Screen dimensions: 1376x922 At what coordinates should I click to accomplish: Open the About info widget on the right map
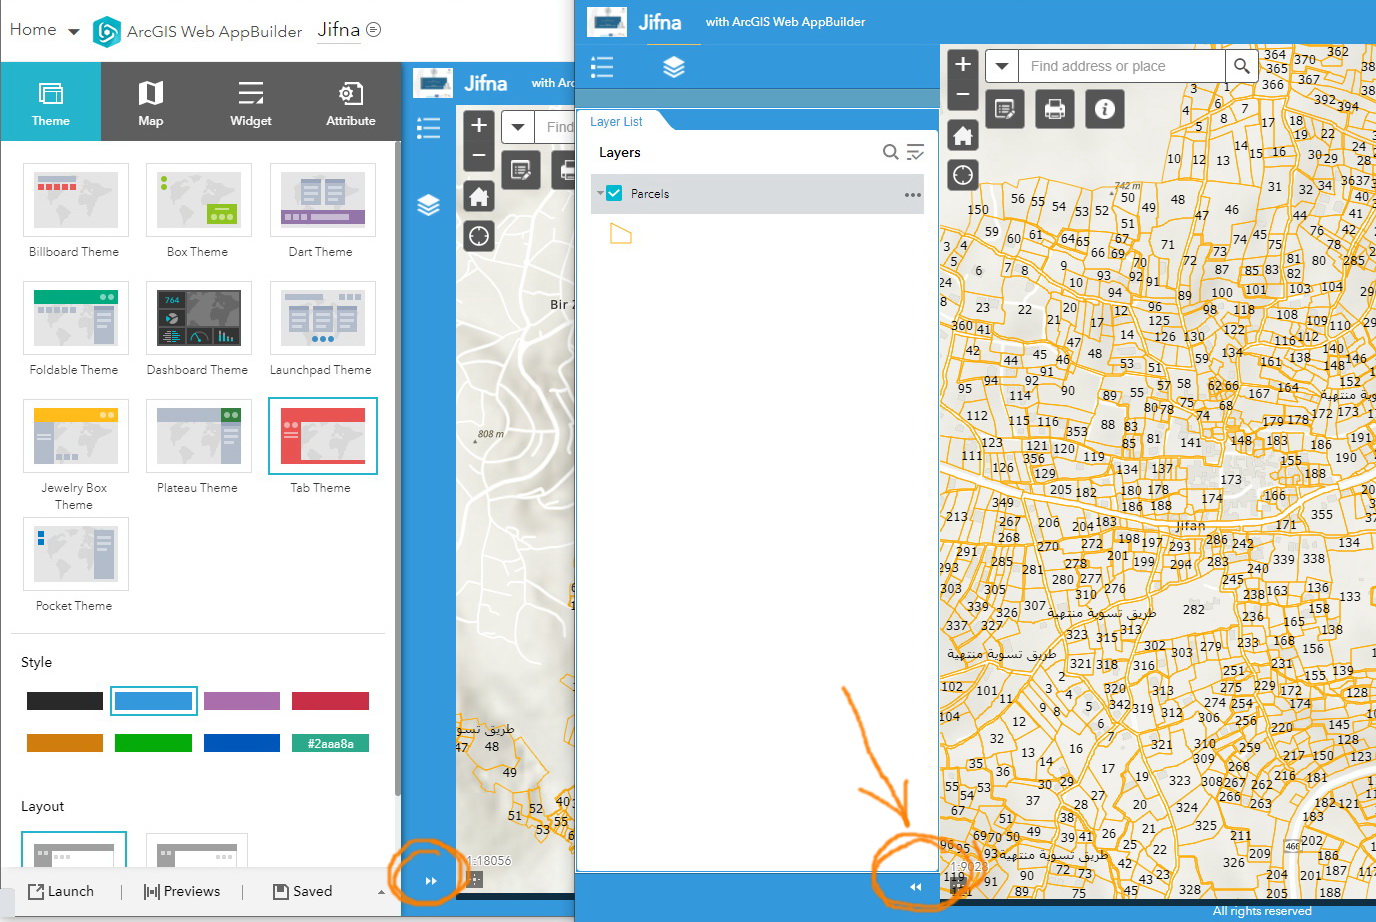(x=1105, y=109)
